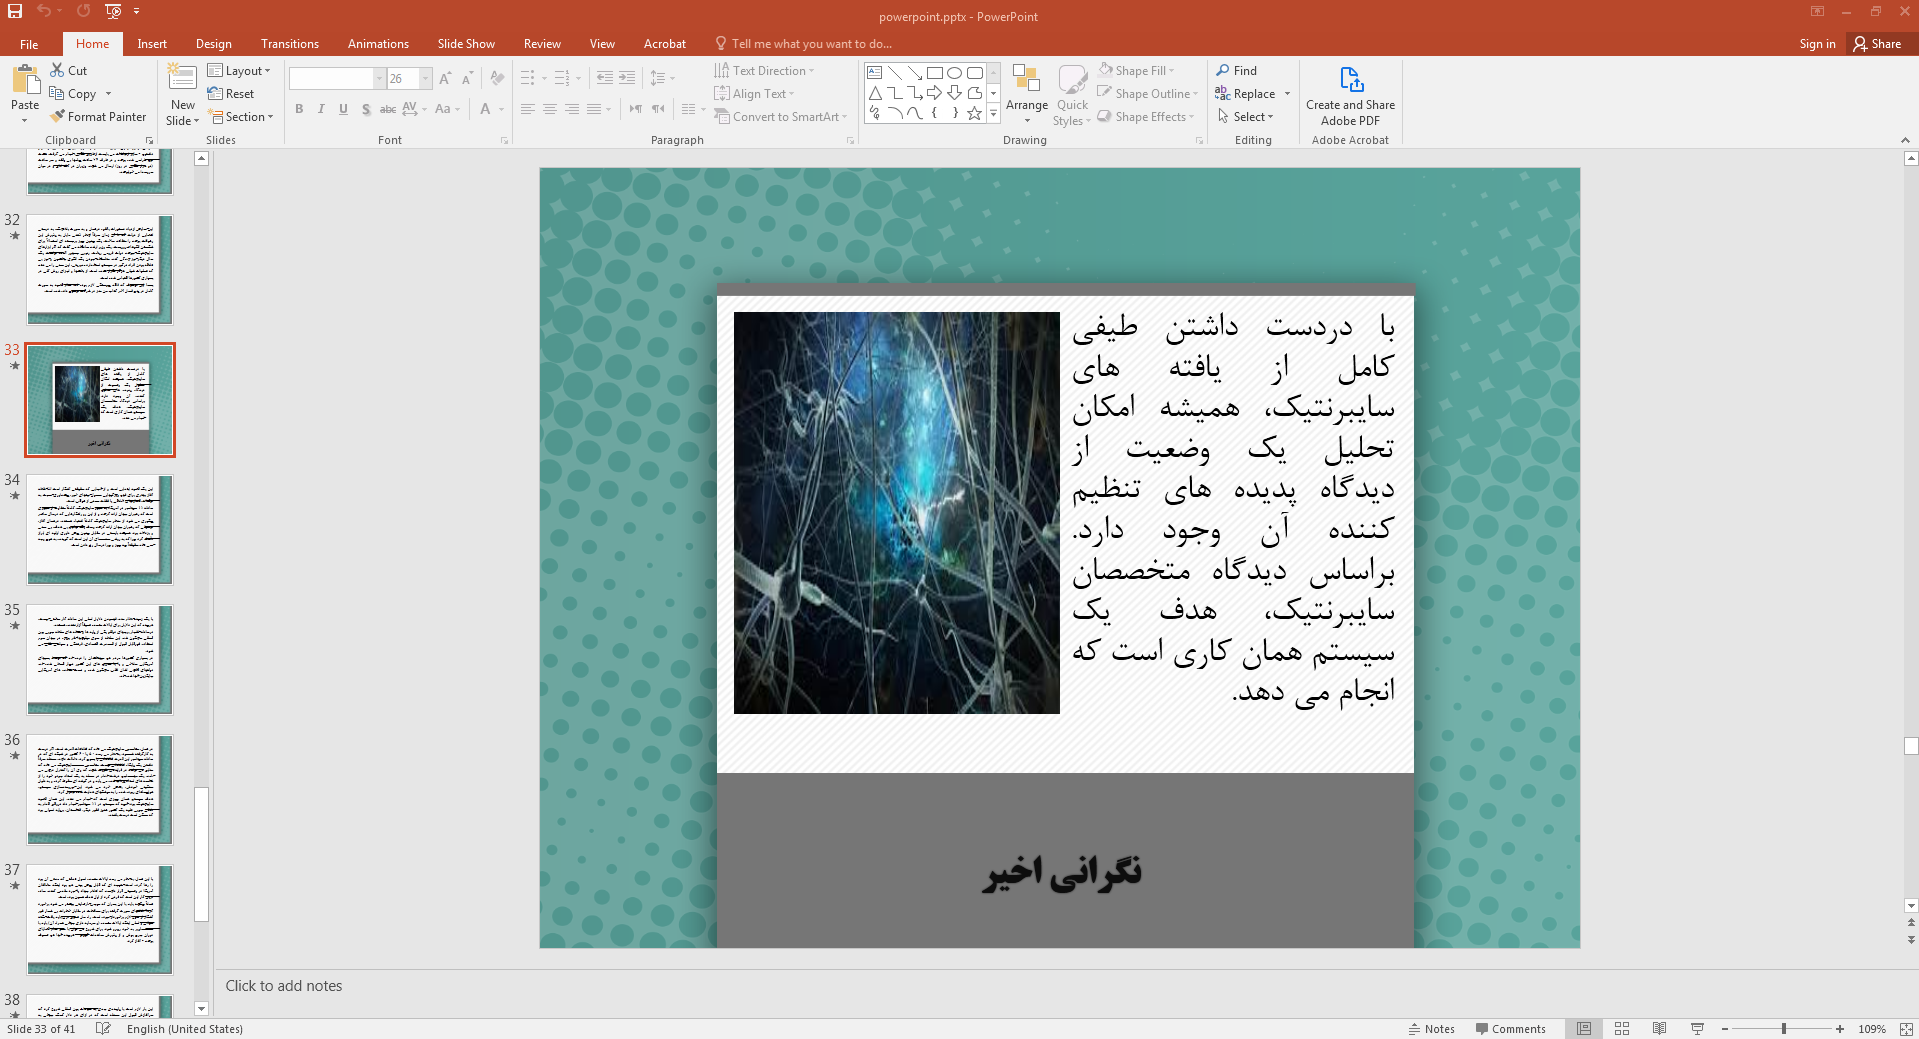Toggle Align Right paragraph button
1919x1039 pixels.
[x=572, y=109]
